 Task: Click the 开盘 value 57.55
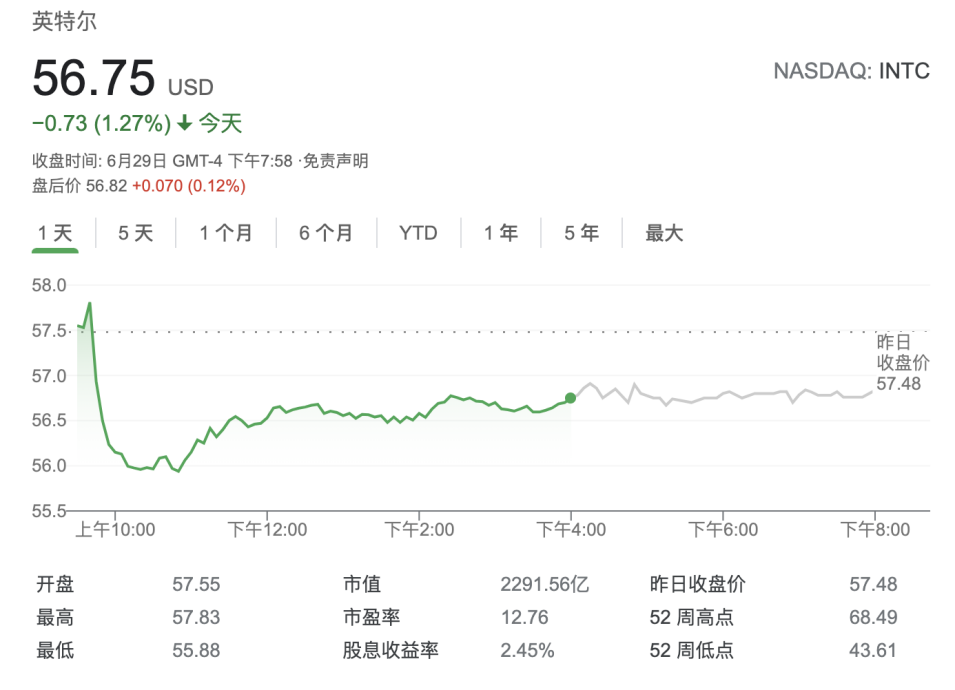point(196,585)
